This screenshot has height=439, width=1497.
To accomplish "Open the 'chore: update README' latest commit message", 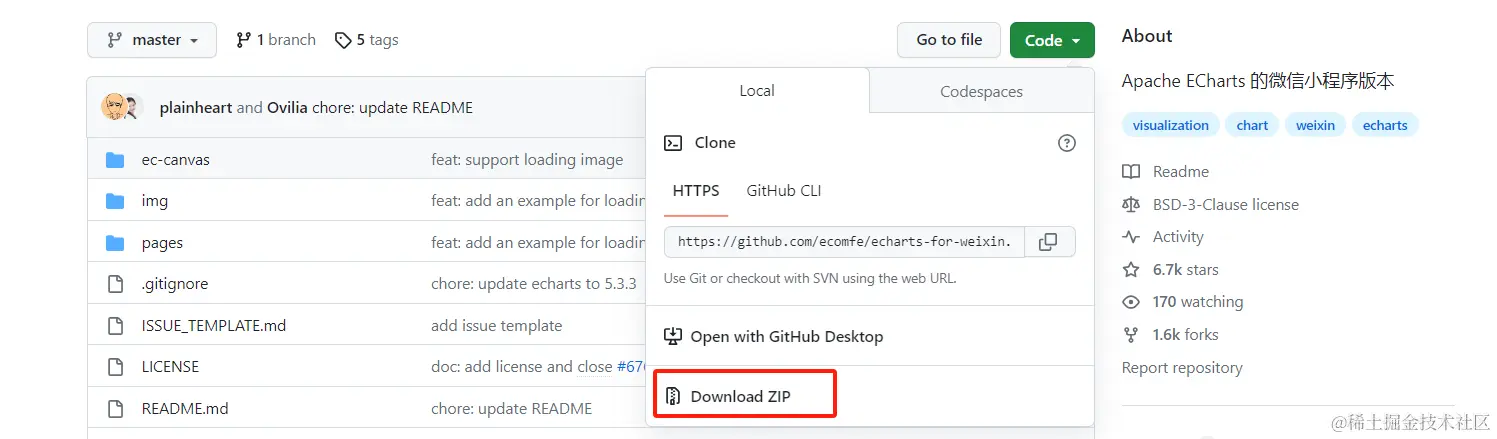I will pos(393,108).
